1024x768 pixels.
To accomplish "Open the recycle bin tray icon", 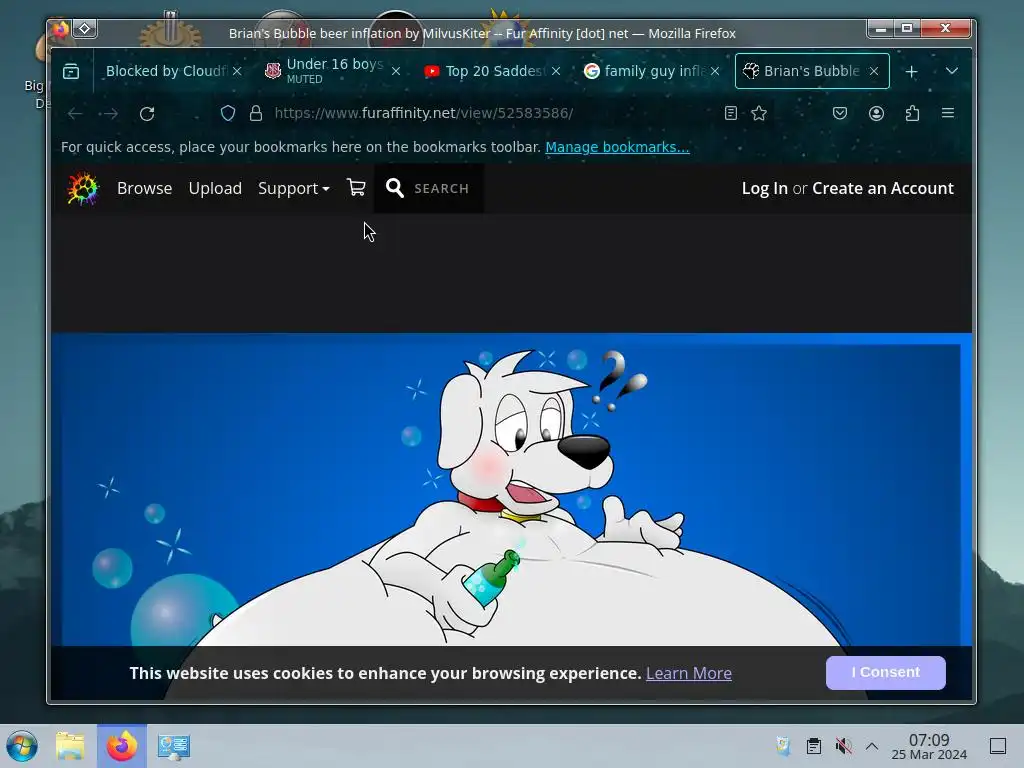I will 783,746.
